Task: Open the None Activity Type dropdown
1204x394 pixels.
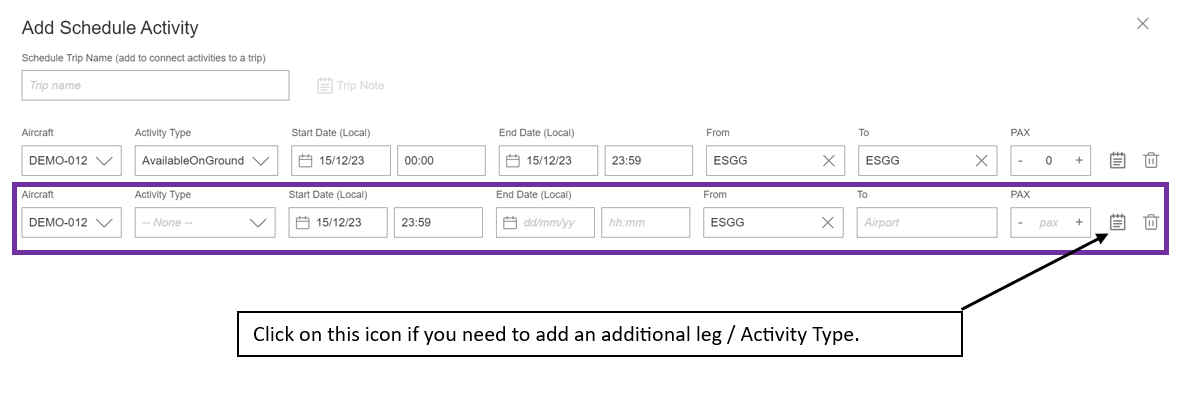Action: (x=205, y=222)
